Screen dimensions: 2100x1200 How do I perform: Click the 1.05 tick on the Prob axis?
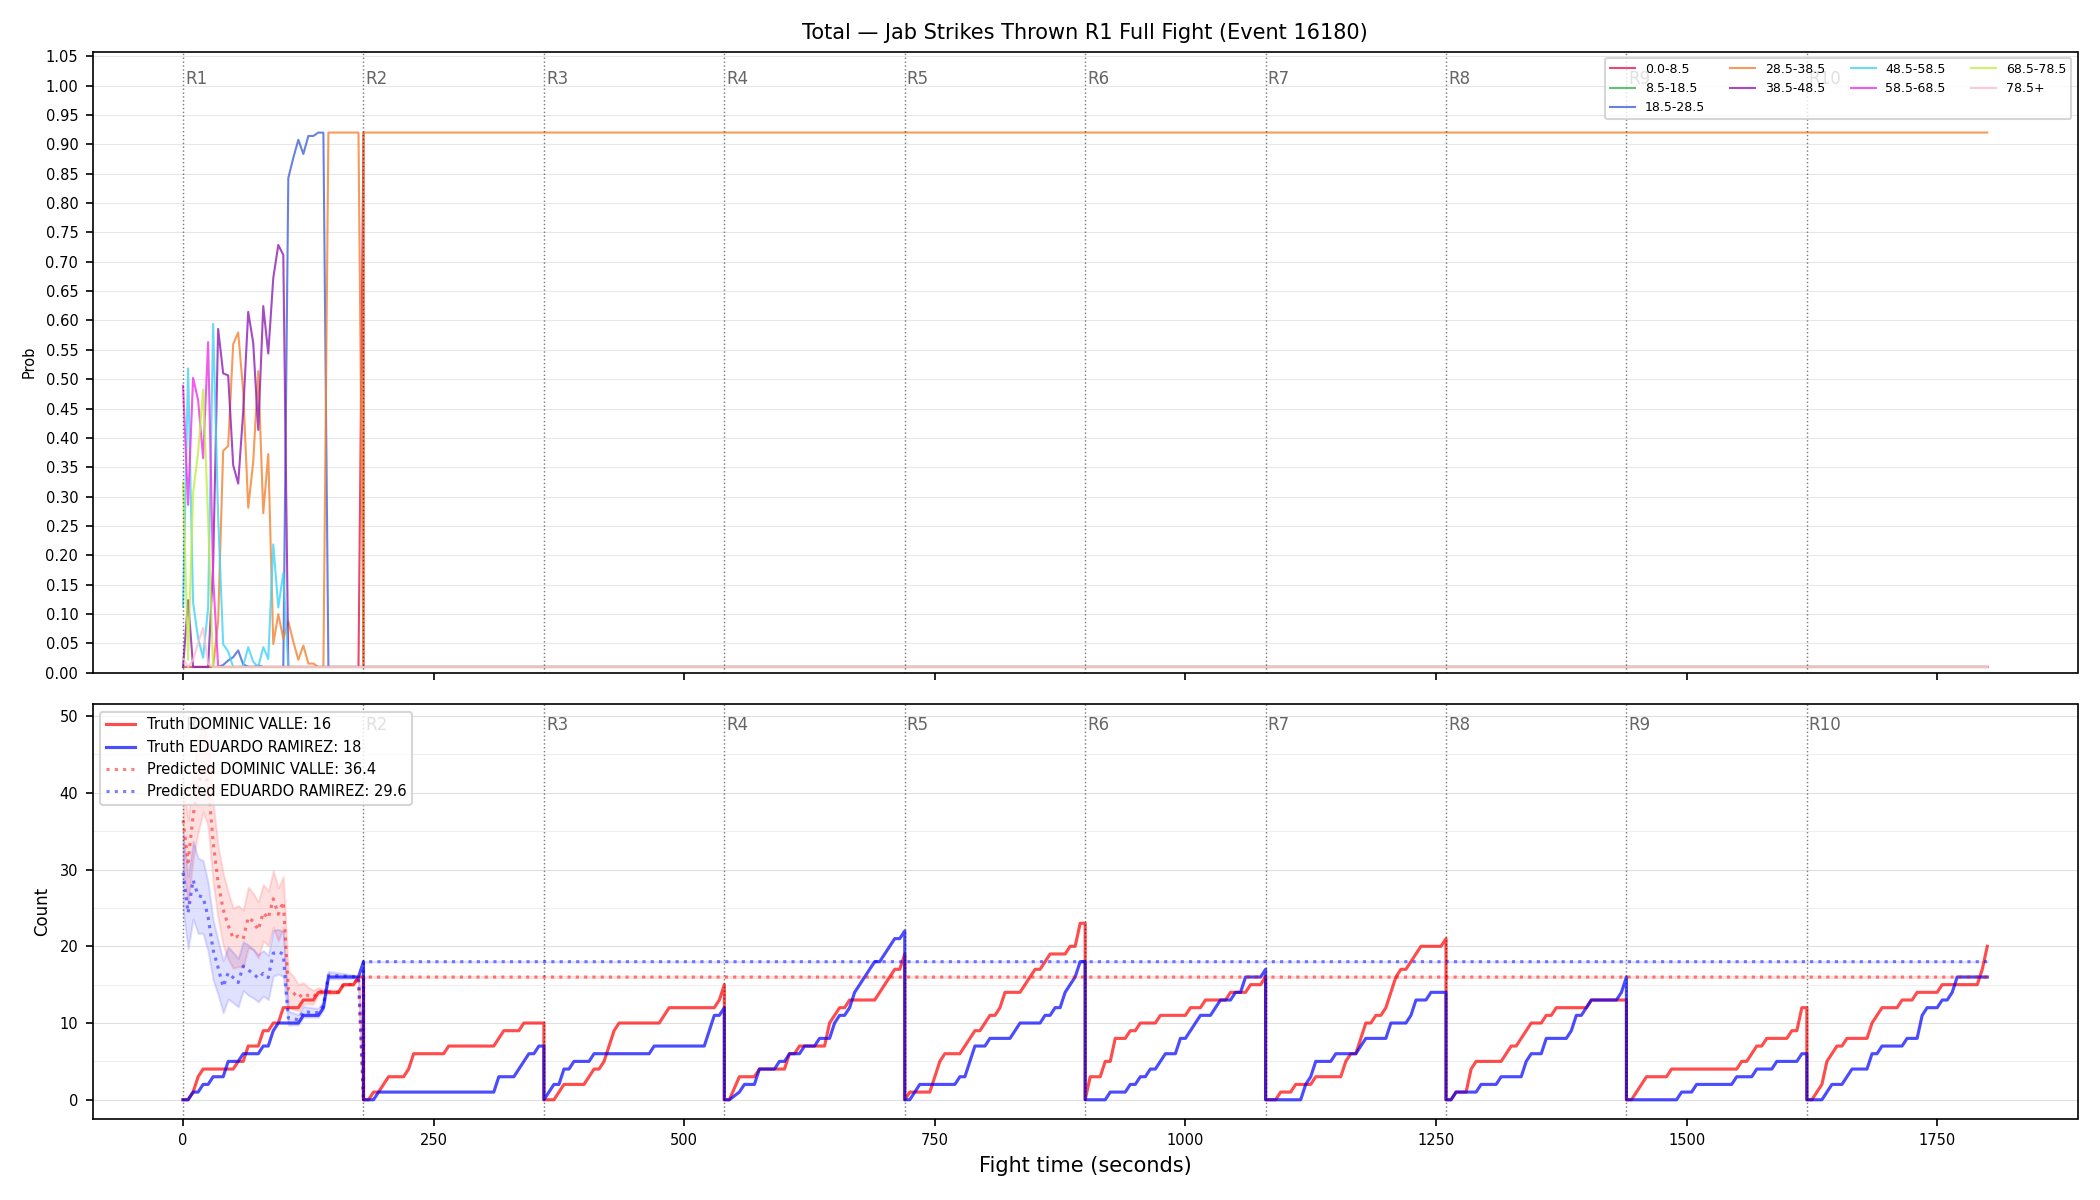click(62, 56)
